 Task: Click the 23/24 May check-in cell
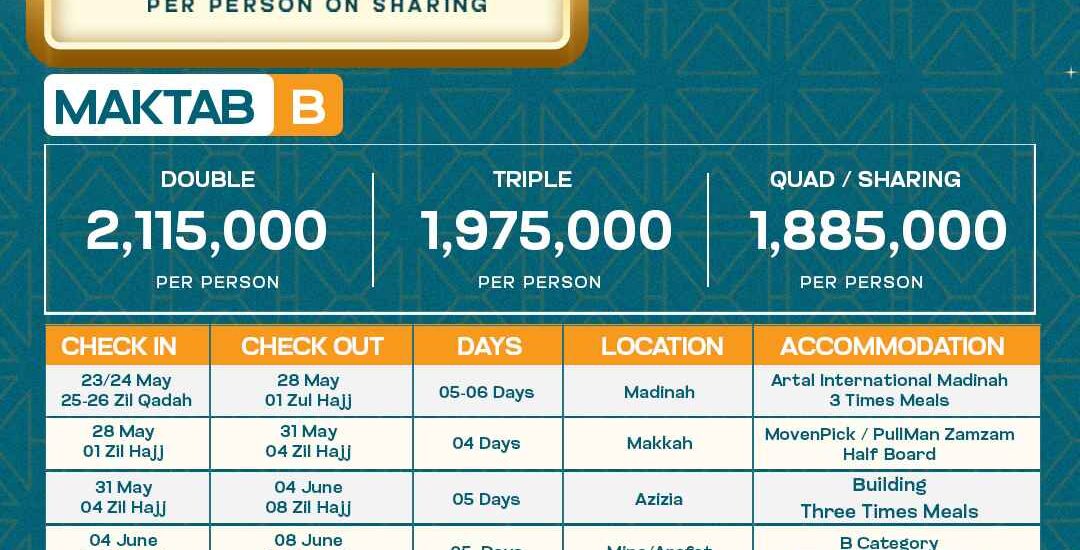coord(126,391)
